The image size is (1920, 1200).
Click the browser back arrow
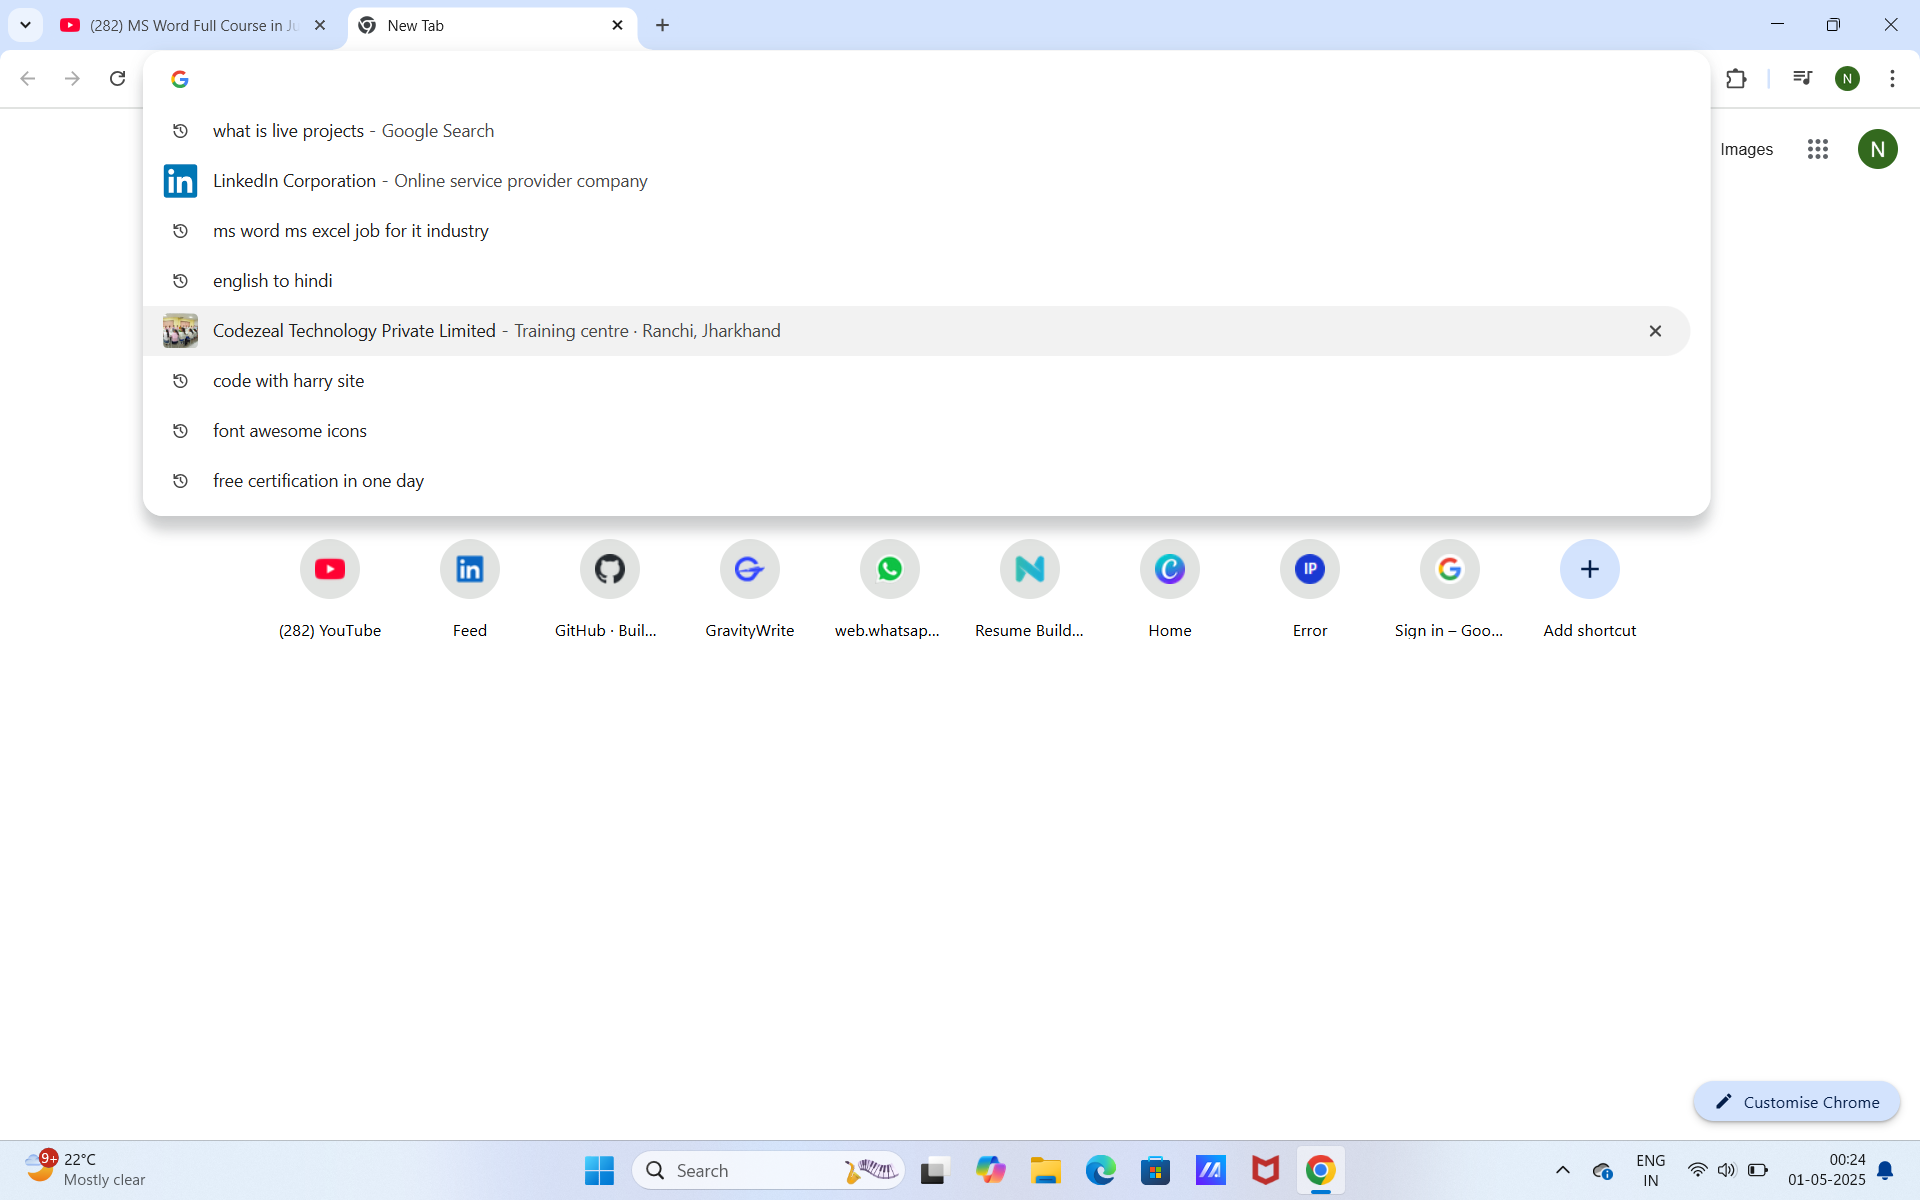[x=28, y=78]
